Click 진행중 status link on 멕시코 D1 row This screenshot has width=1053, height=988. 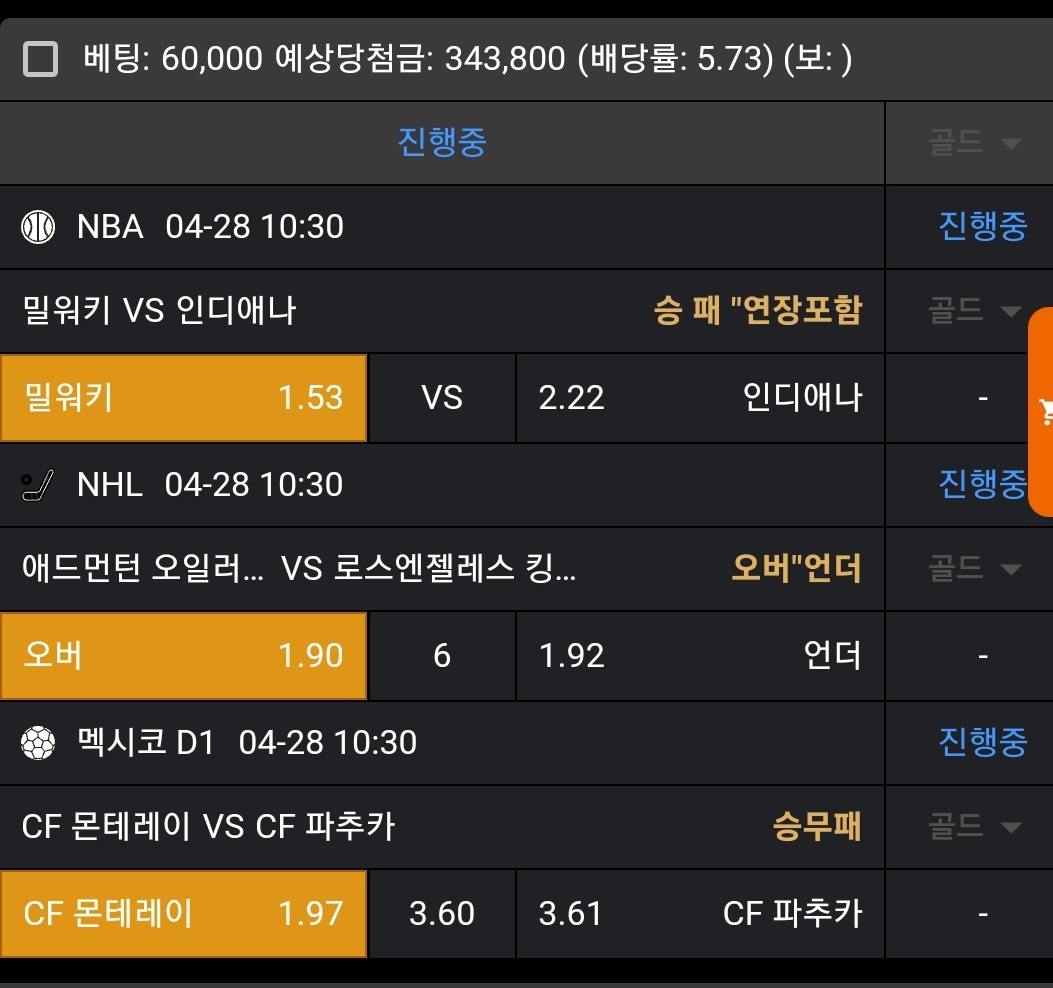point(982,743)
